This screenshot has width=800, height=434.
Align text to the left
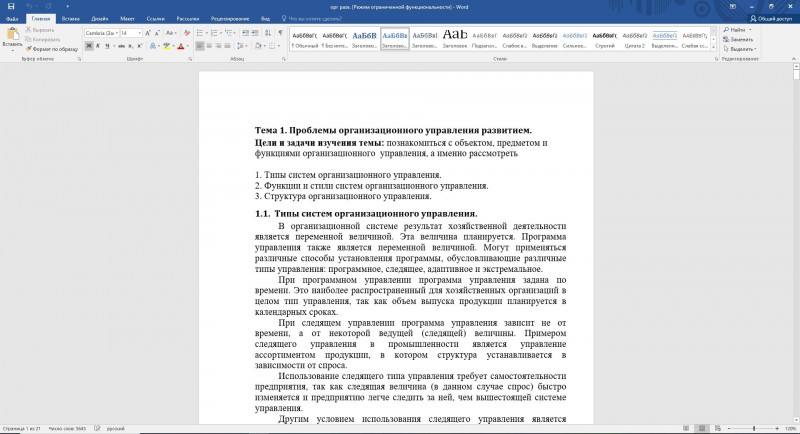(x=200, y=46)
